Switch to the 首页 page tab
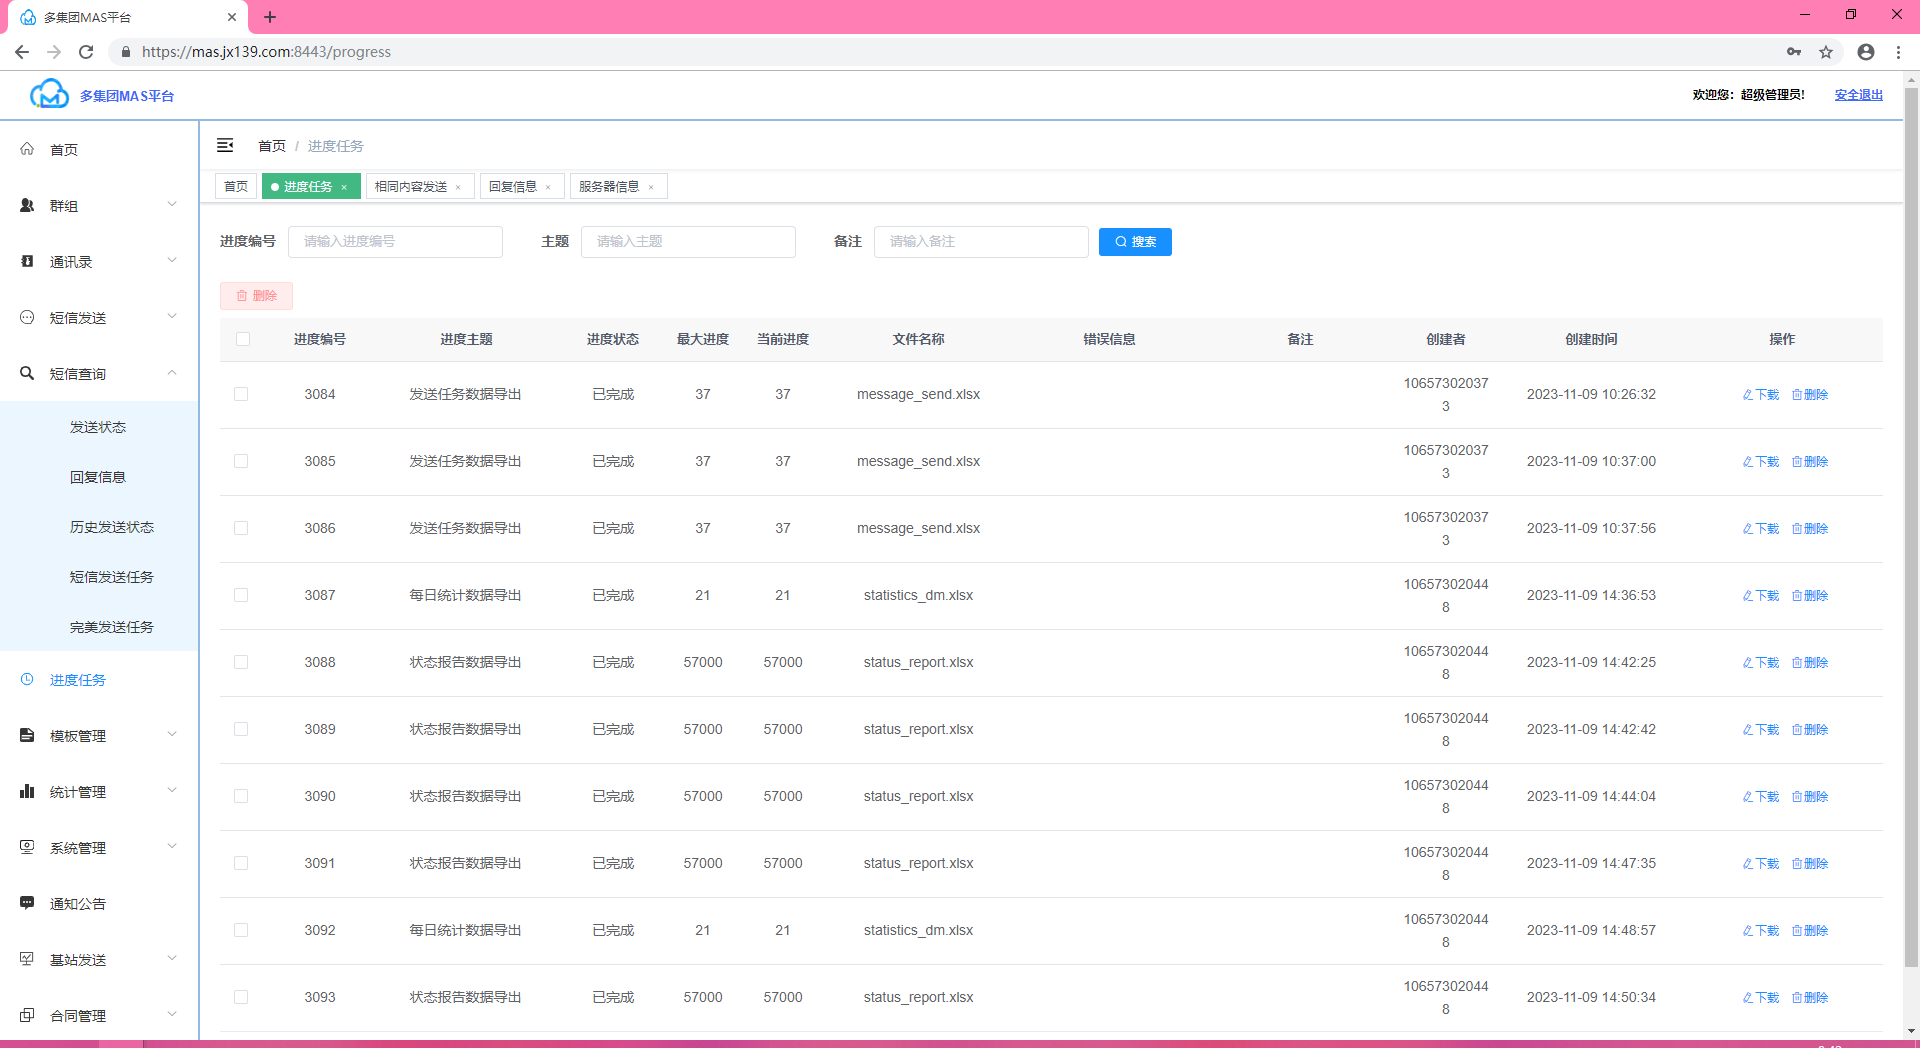1920x1048 pixels. pos(236,187)
